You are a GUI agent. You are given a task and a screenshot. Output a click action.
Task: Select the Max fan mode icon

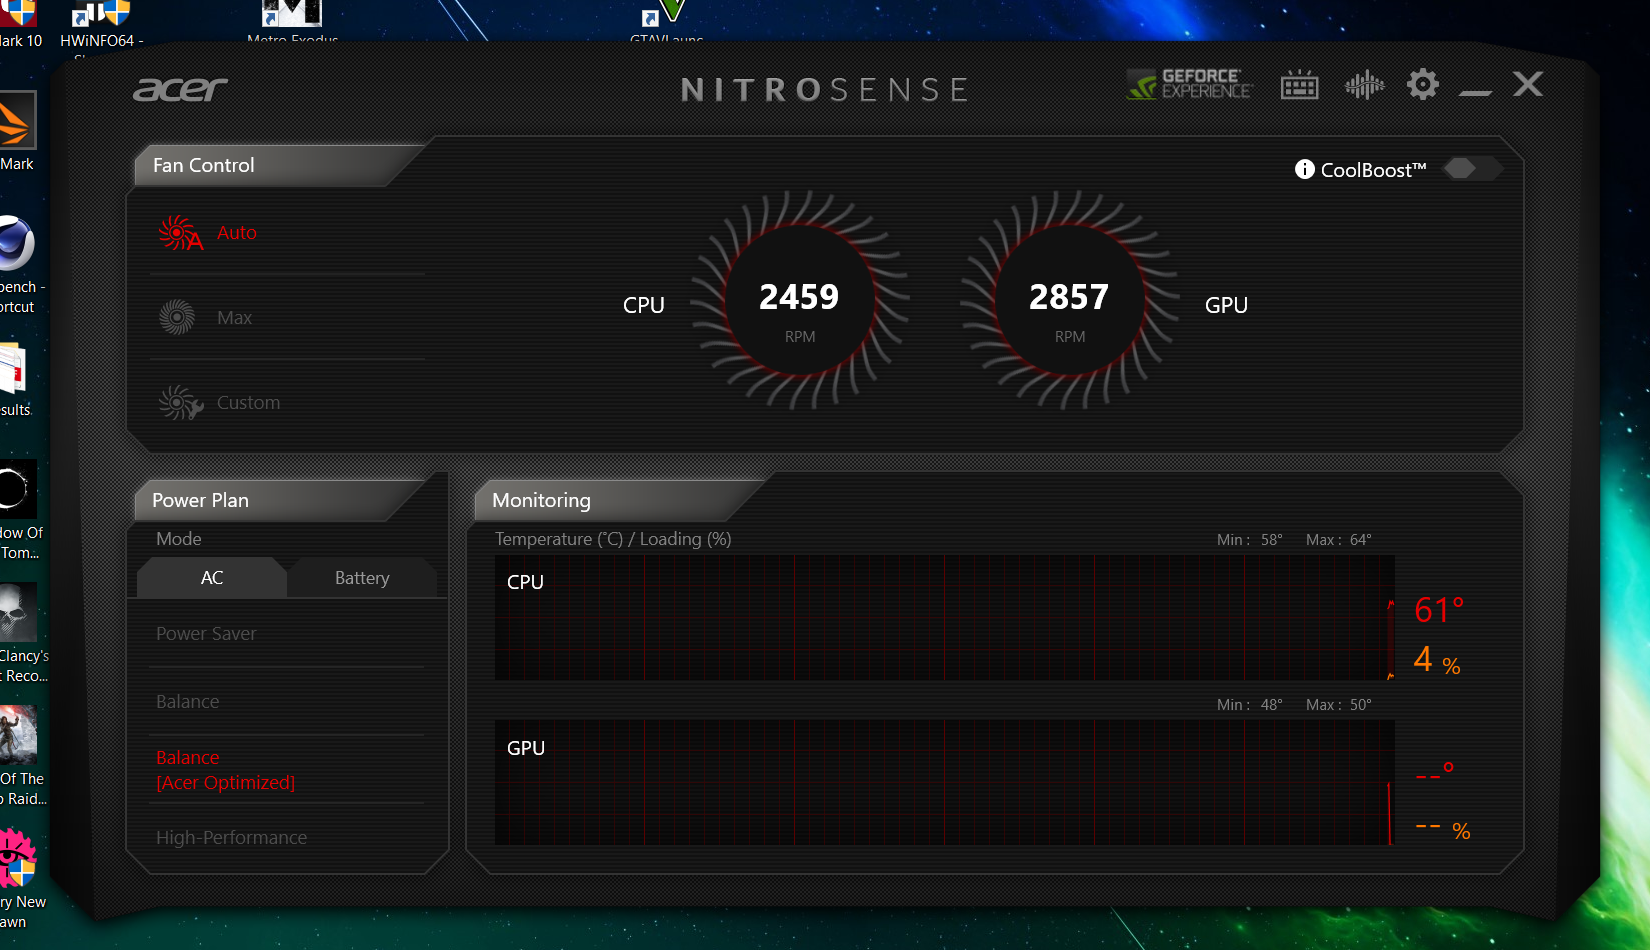pyautogui.click(x=178, y=318)
